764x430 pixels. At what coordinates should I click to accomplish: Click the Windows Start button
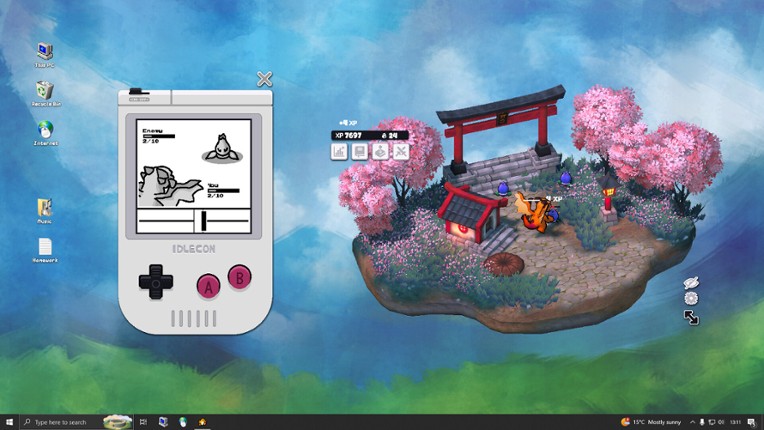(9, 422)
